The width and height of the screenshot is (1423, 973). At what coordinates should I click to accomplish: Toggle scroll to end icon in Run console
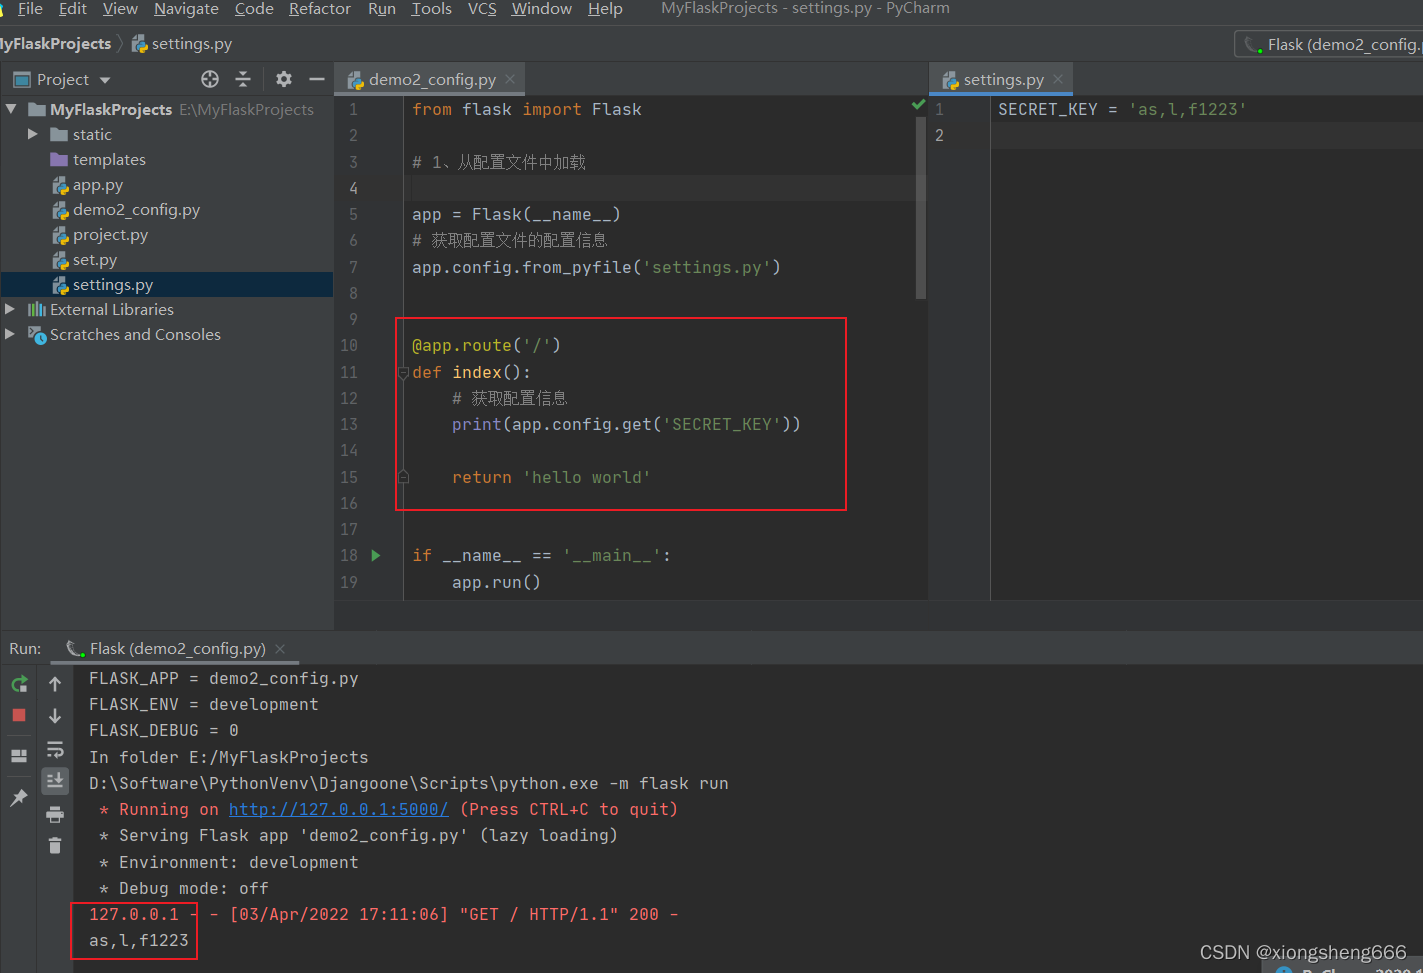[x=55, y=780]
